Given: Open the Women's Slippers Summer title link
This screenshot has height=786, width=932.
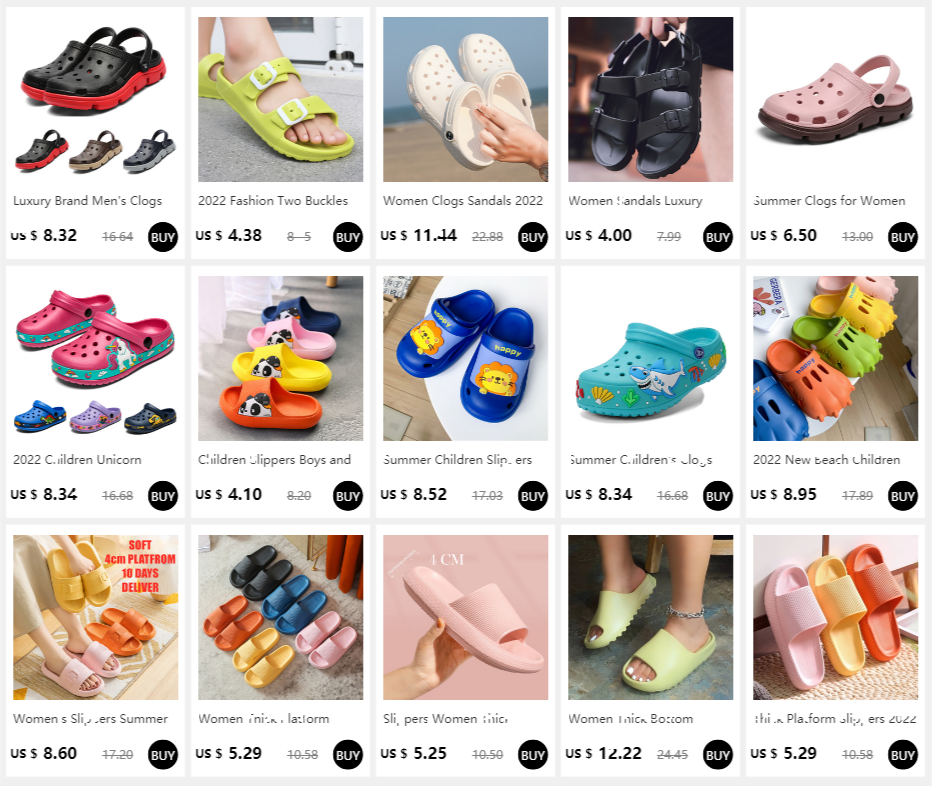Looking at the screenshot, I should click(90, 718).
